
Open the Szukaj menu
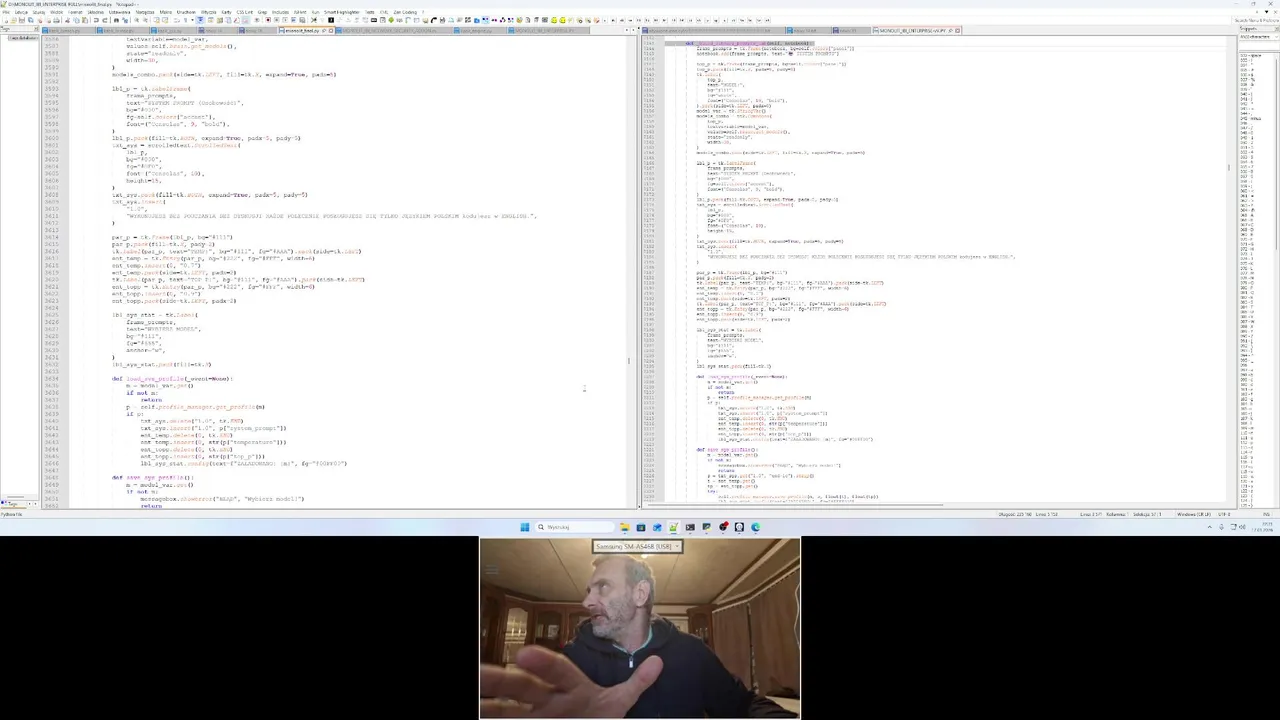point(39,12)
